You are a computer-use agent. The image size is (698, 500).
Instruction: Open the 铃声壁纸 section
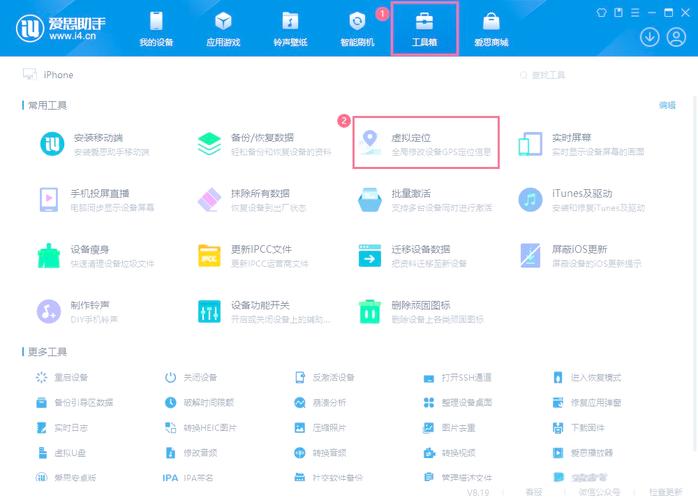pos(290,28)
